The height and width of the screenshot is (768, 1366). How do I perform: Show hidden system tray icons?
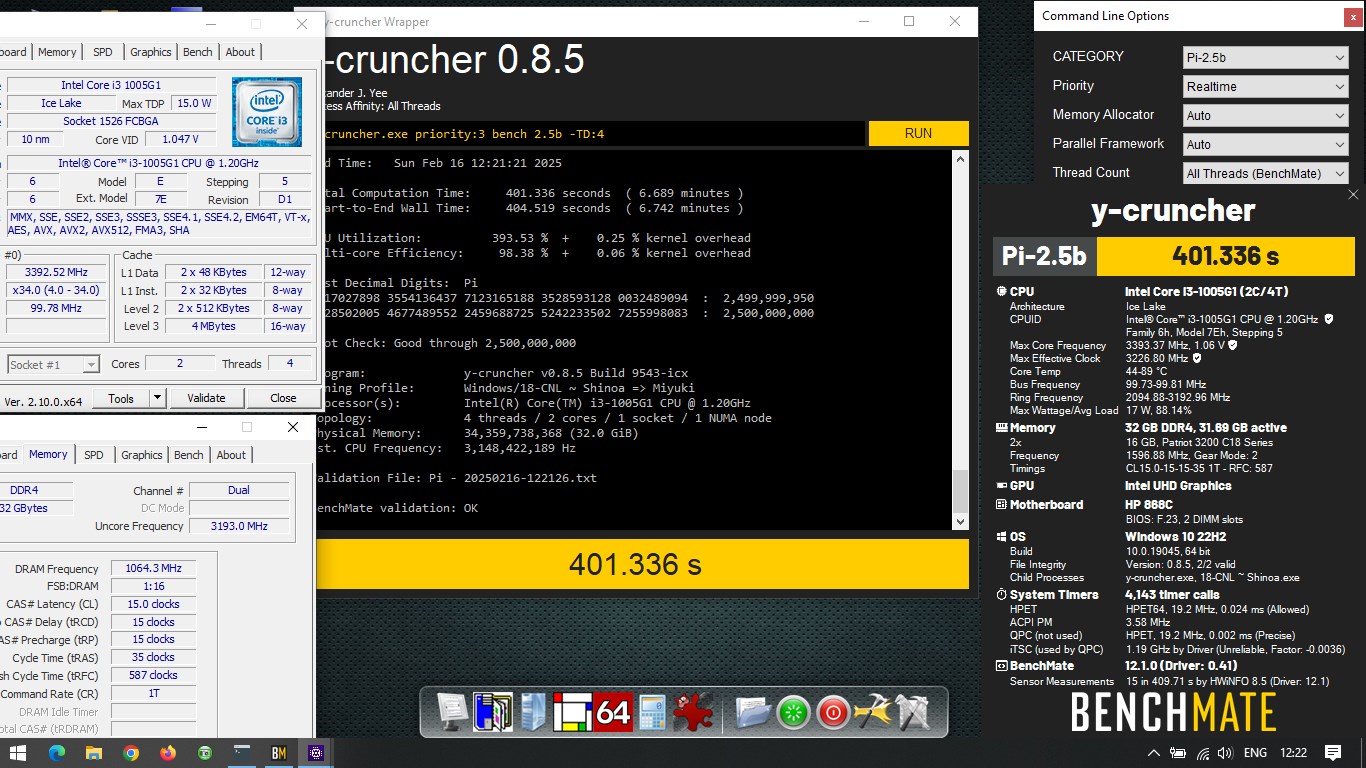click(1153, 753)
